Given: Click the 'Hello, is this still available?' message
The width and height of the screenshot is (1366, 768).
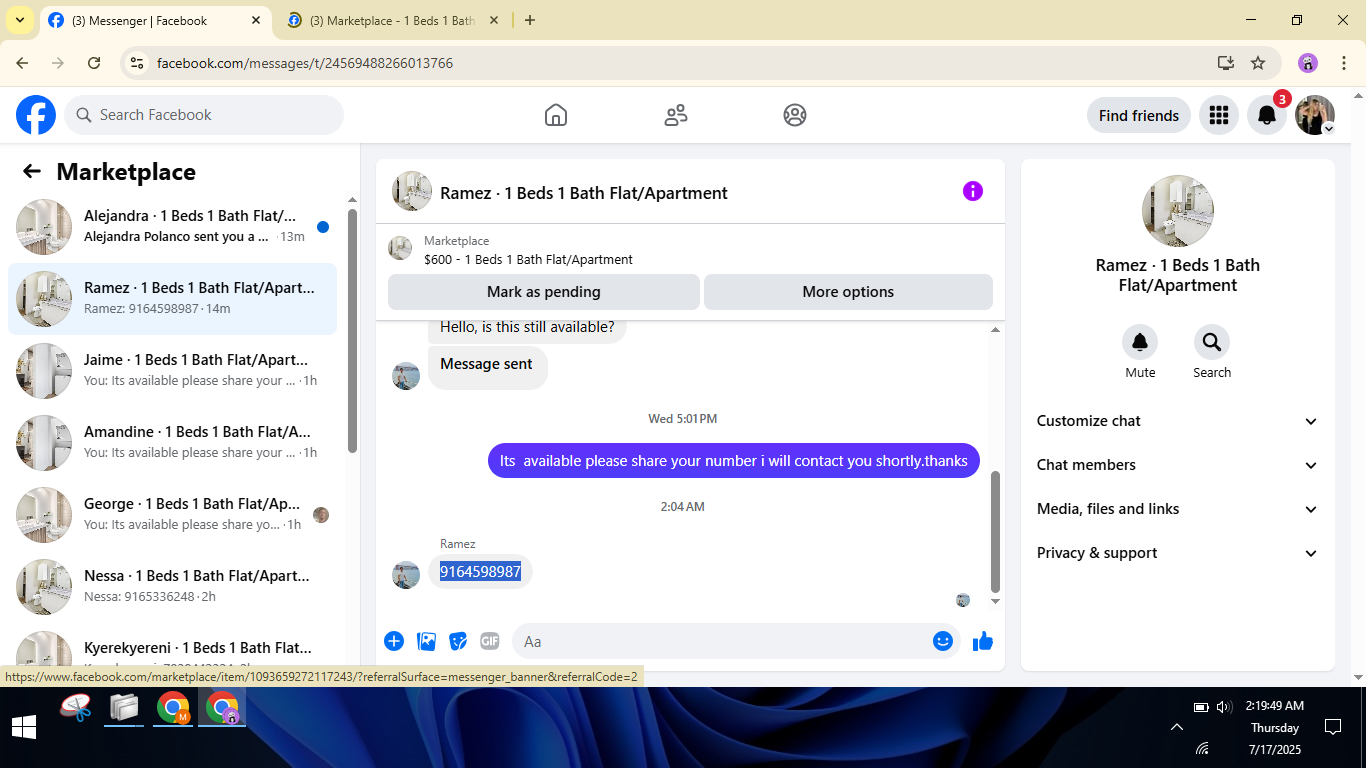Looking at the screenshot, I should click(527, 327).
